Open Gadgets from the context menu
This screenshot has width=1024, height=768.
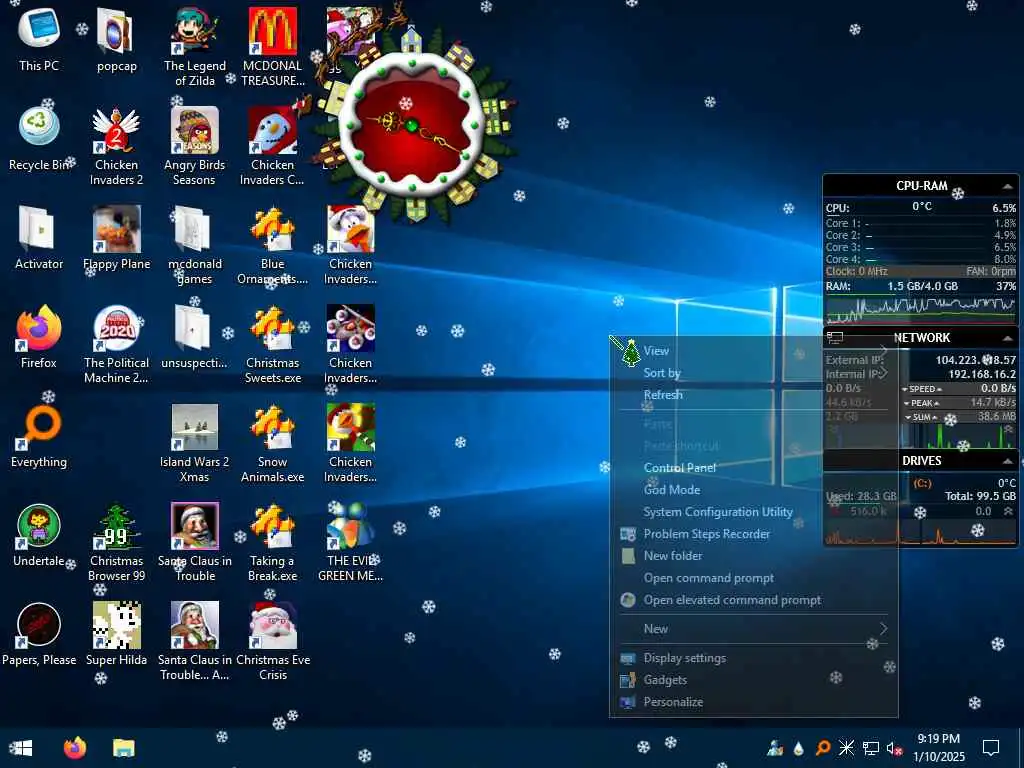pyautogui.click(x=754, y=680)
